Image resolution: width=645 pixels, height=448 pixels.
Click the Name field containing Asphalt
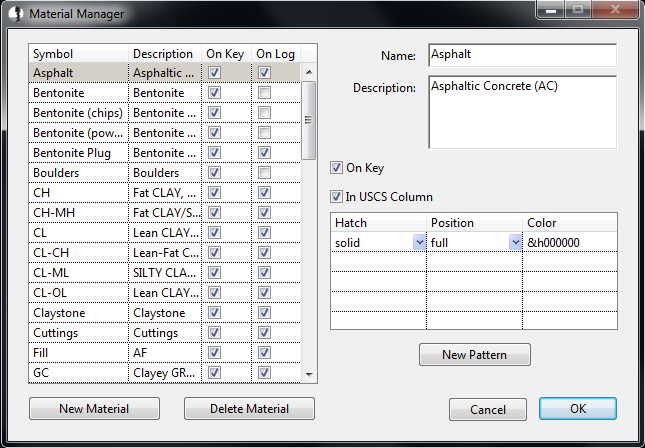(x=522, y=55)
